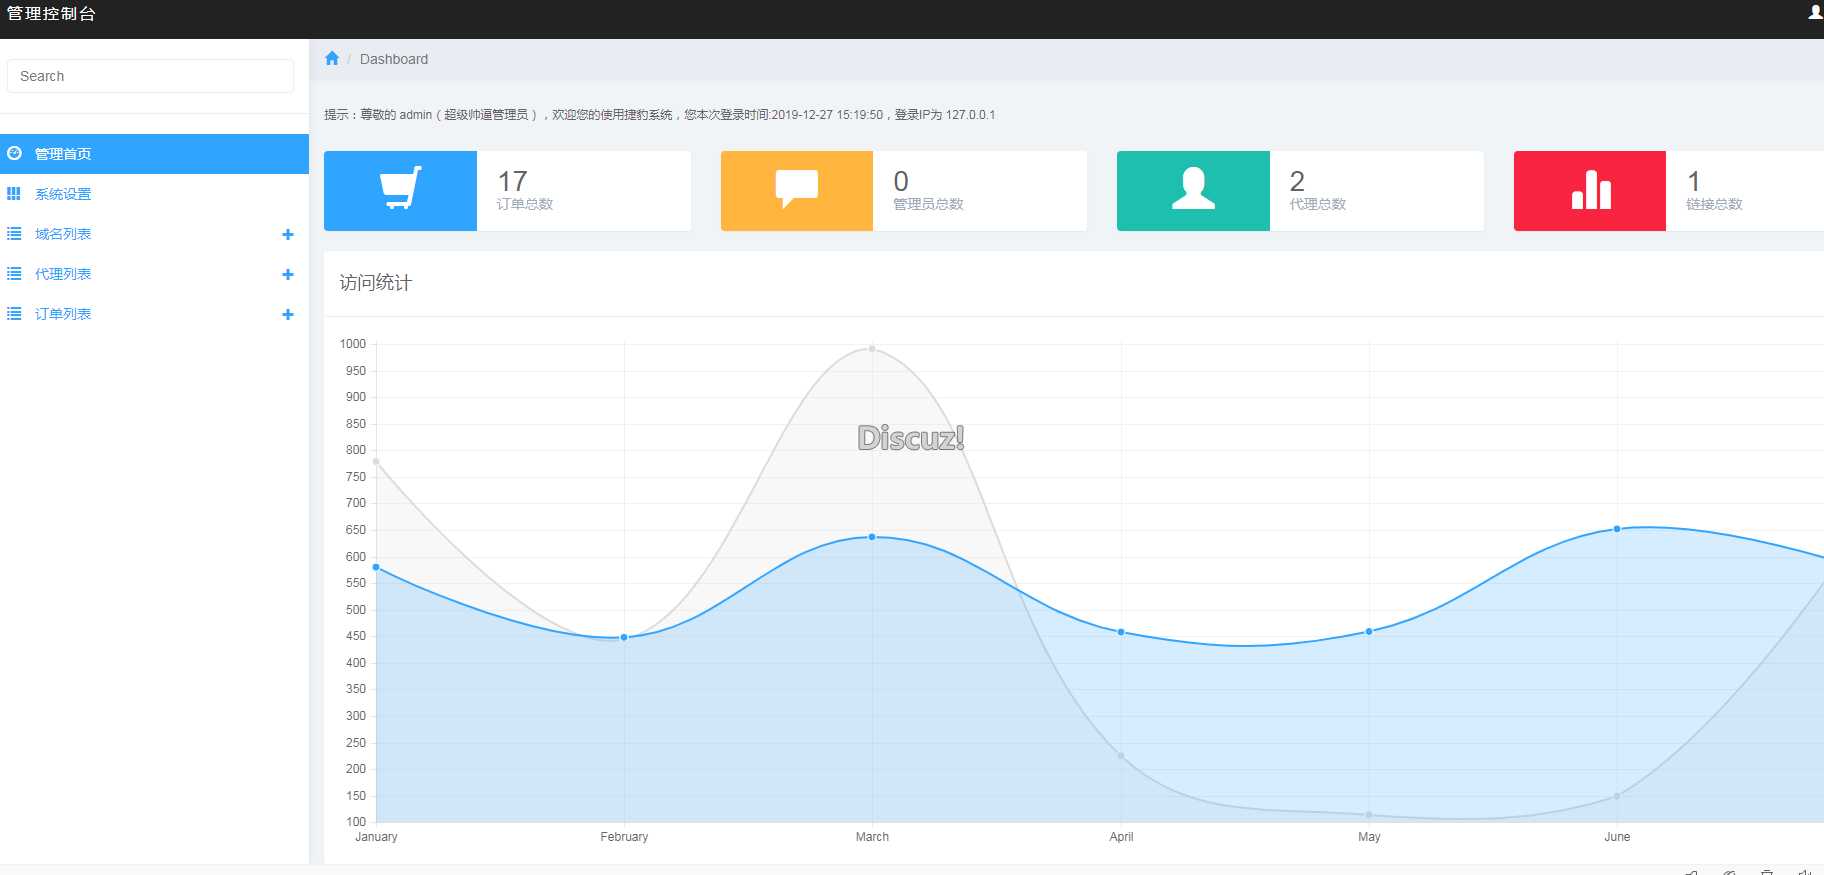Click the 1000 y-axis label

[353, 344]
